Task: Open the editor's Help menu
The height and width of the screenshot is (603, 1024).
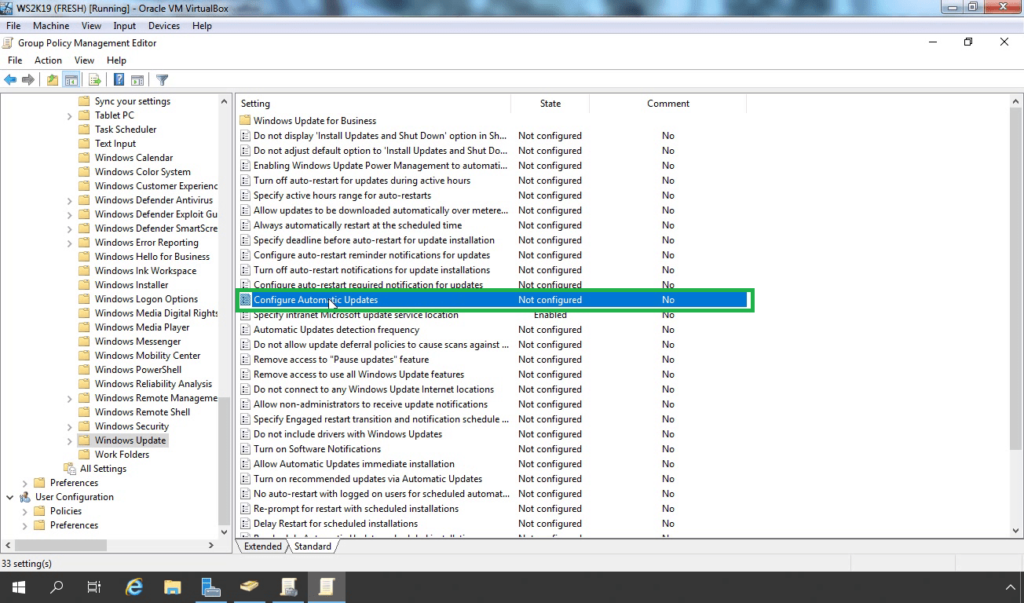Action: click(x=116, y=60)
